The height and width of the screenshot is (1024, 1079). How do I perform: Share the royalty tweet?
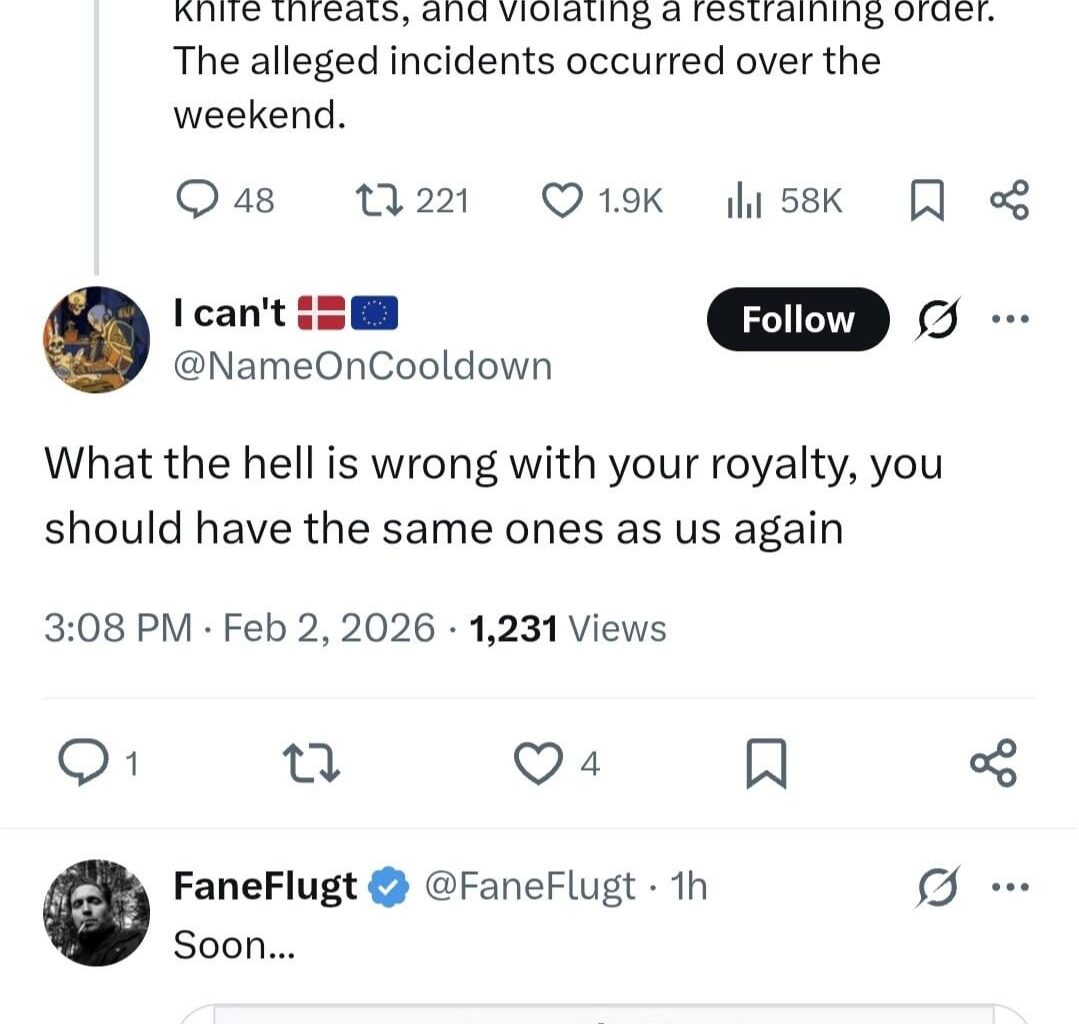coord(994,764)
